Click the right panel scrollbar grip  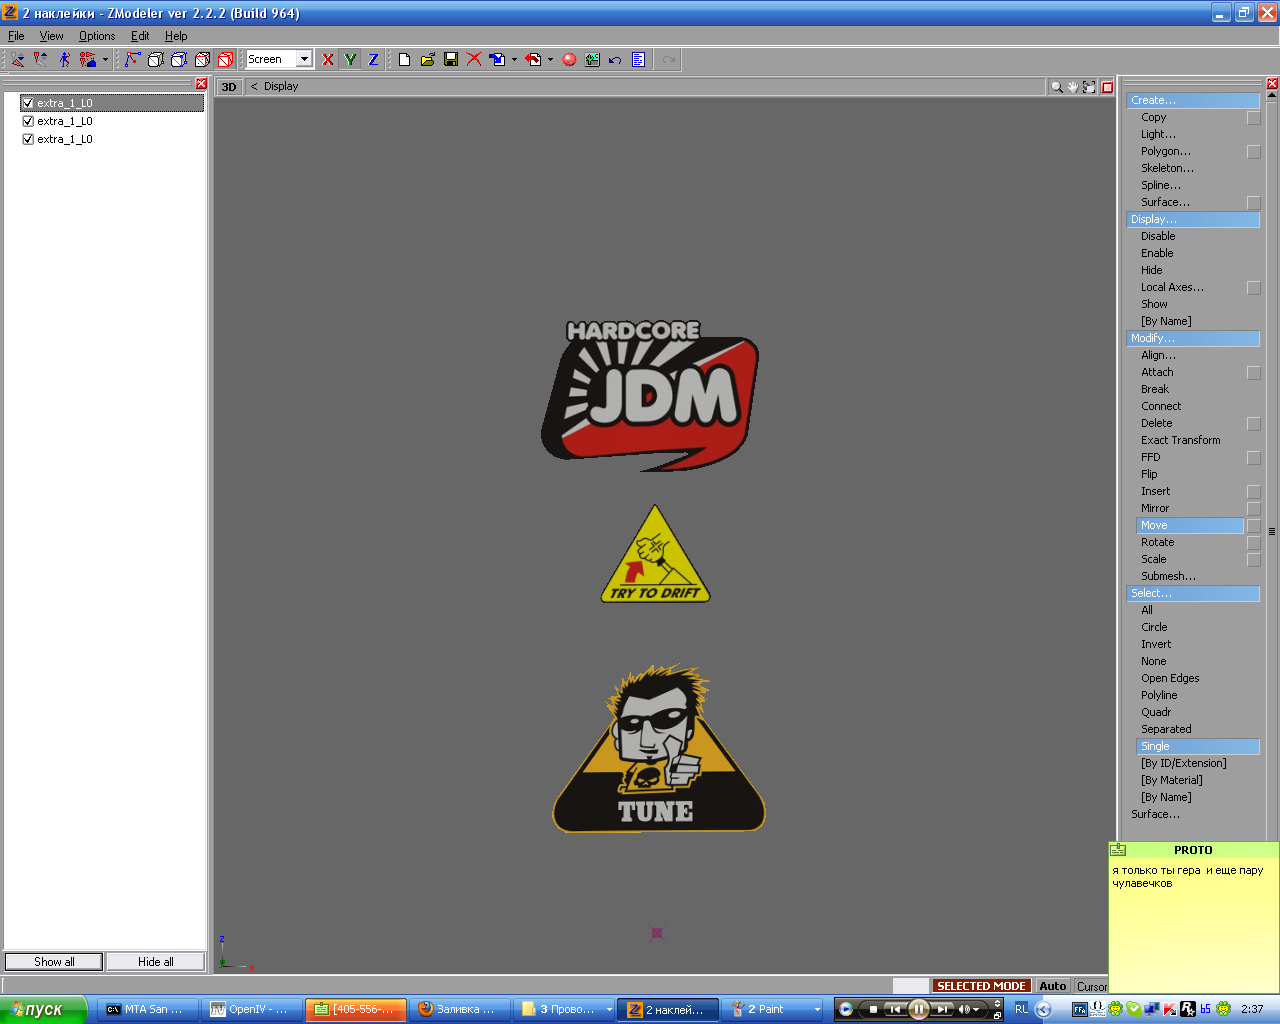[x=1272, y=532]
